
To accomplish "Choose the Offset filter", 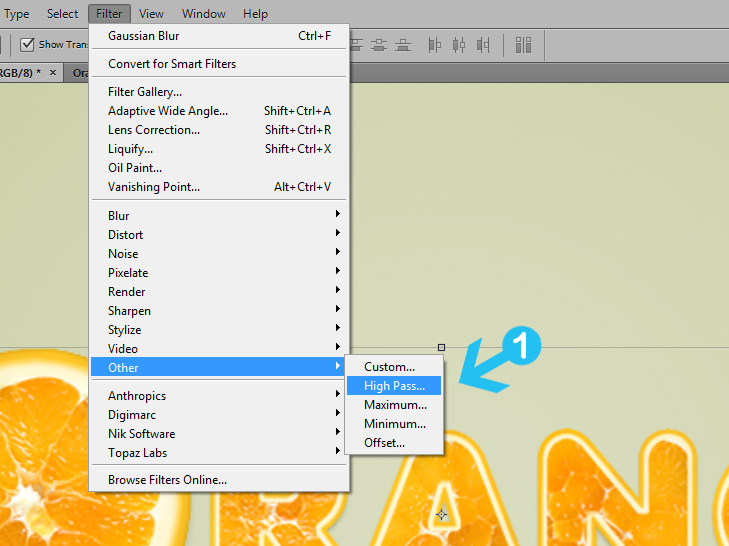I will tap(394, 443).
